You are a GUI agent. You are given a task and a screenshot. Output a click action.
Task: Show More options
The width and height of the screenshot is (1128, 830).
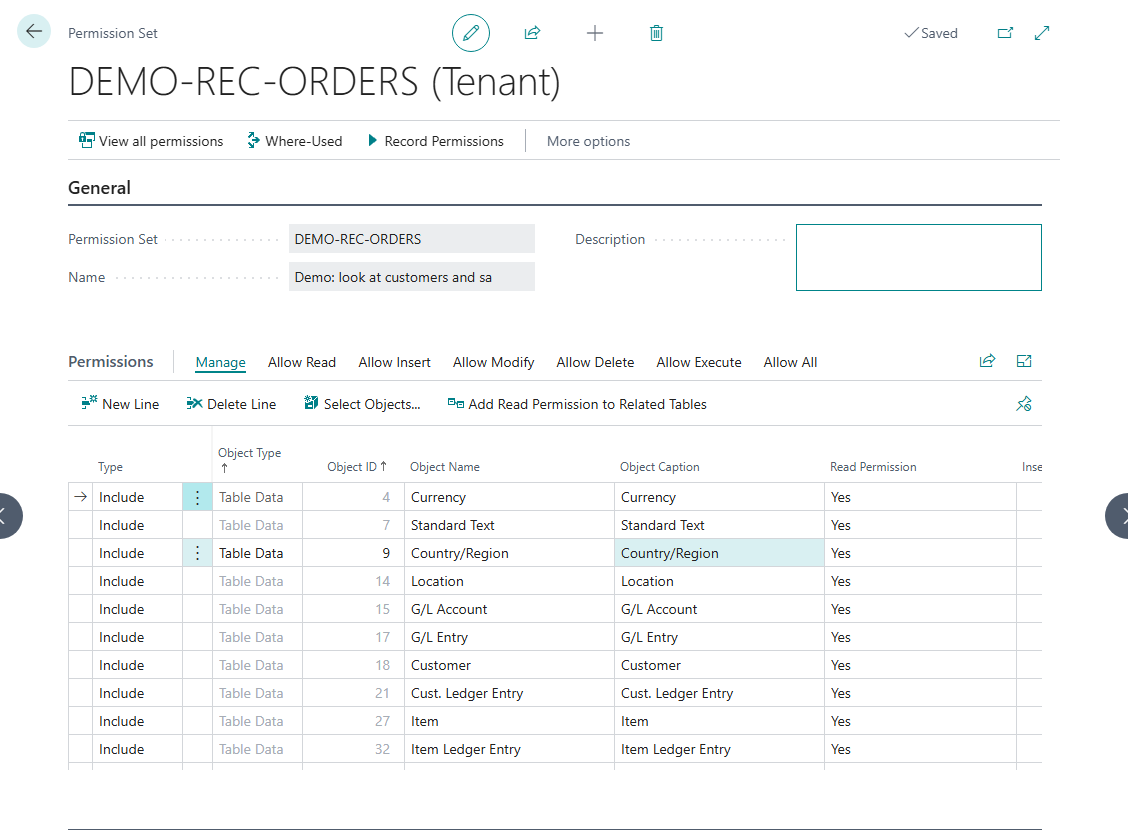tap(588, 141)
